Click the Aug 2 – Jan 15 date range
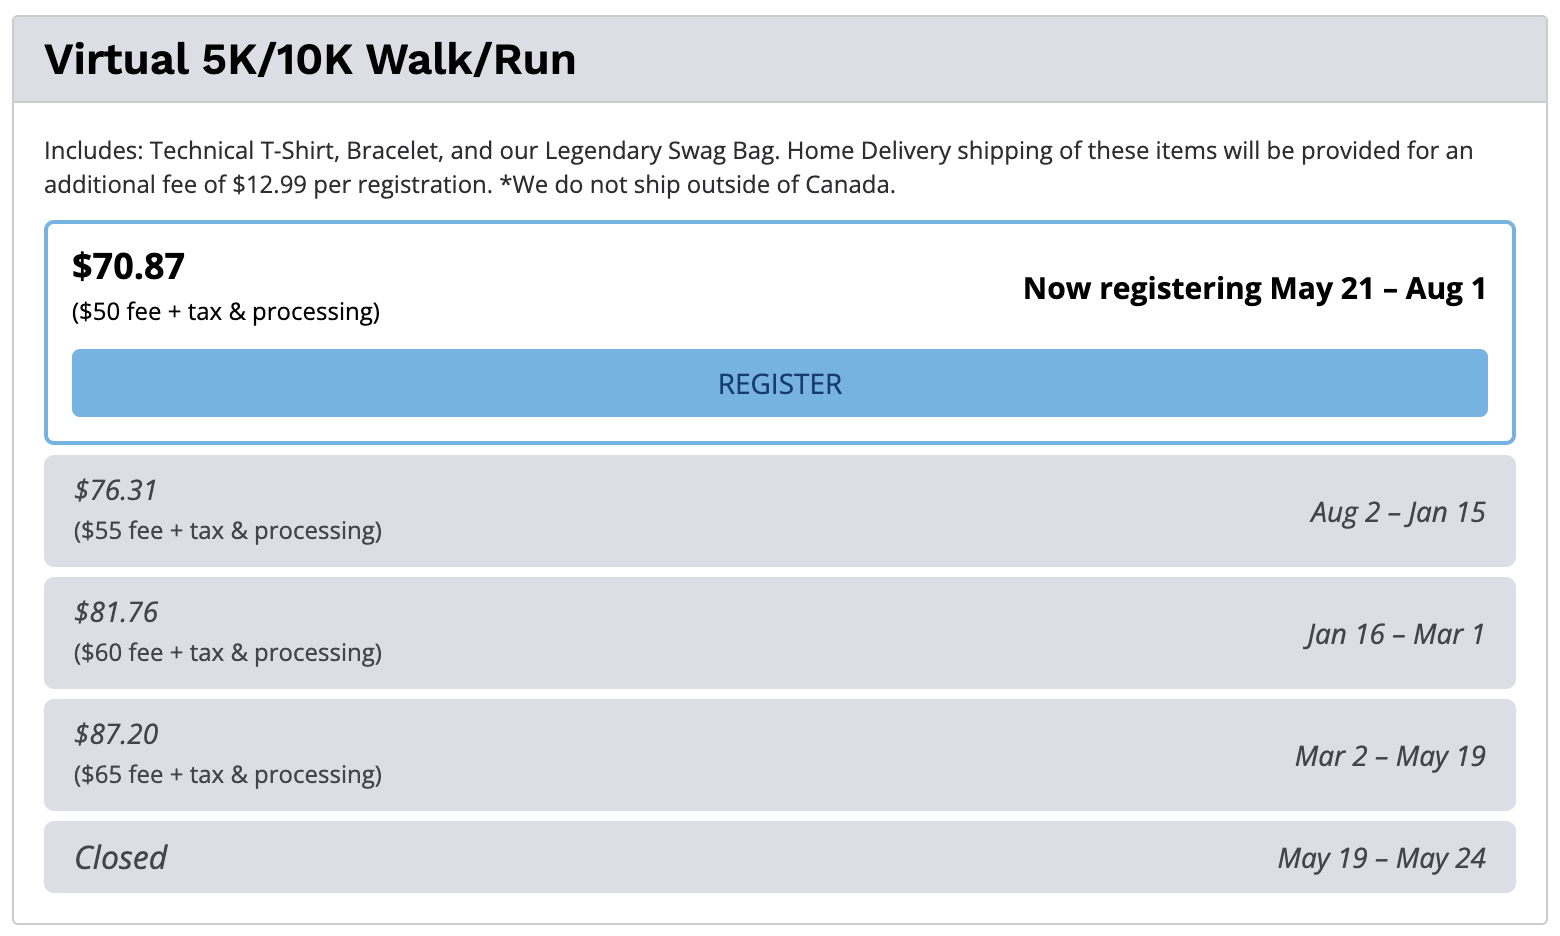The width and height of the screenshot is (1560, 936). point(1398,513)
